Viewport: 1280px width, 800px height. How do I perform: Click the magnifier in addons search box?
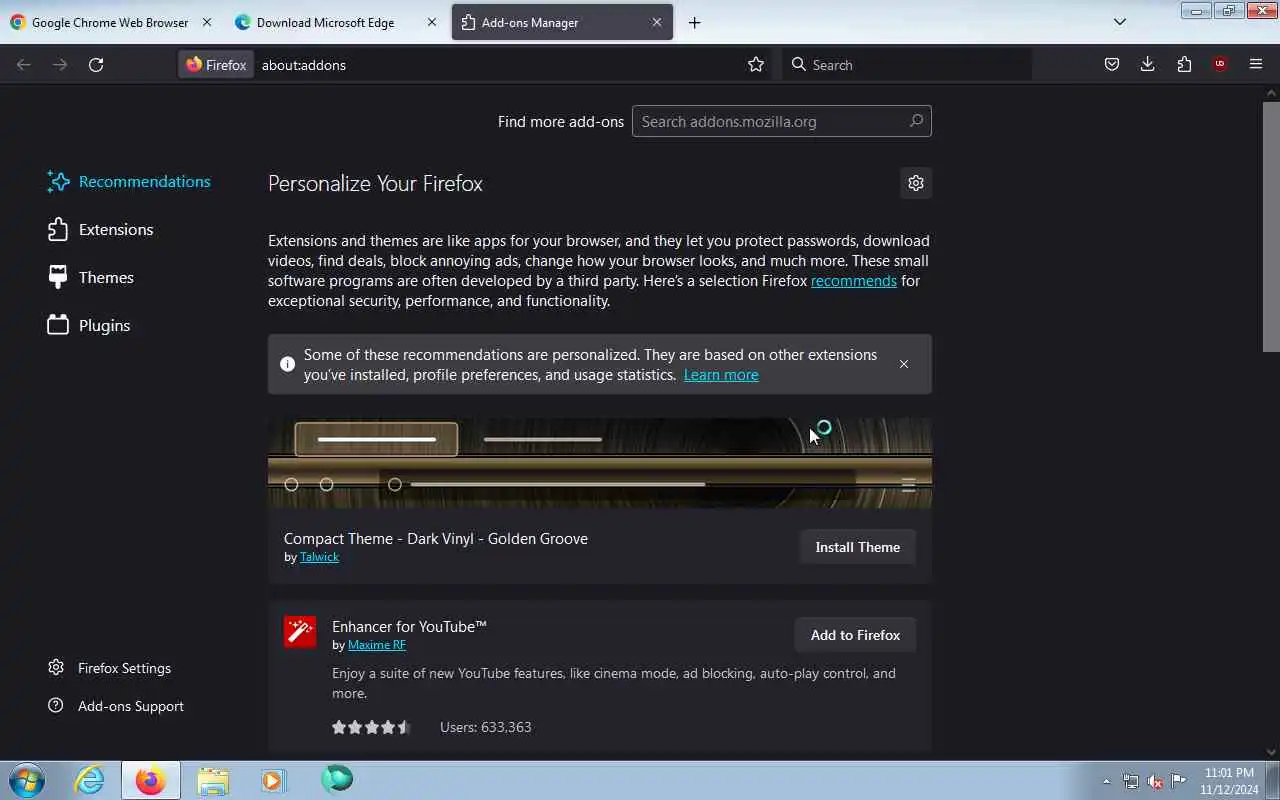915,121
